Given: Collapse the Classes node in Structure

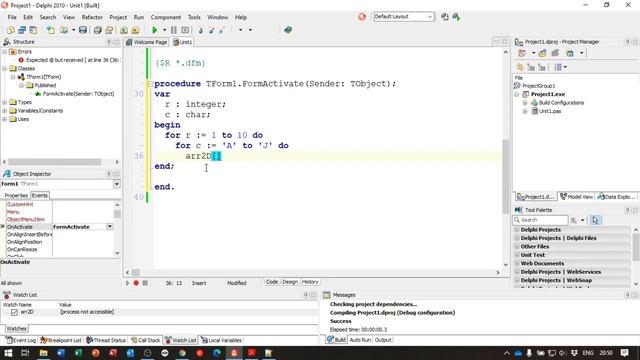Looking at the screenshot, I should (x=4, y=69).
